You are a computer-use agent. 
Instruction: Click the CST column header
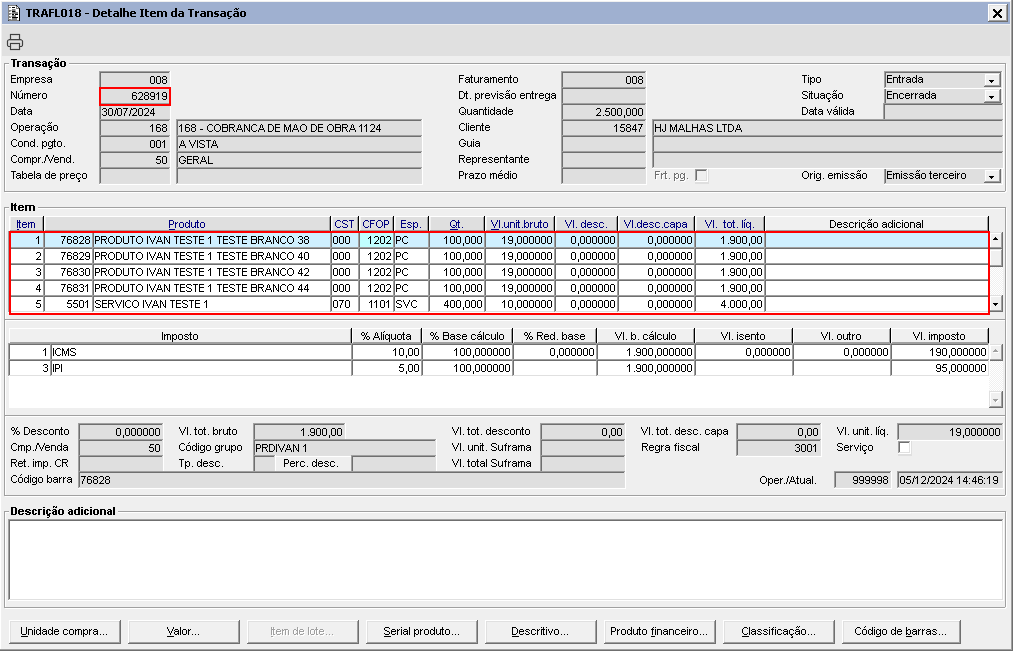344,224
